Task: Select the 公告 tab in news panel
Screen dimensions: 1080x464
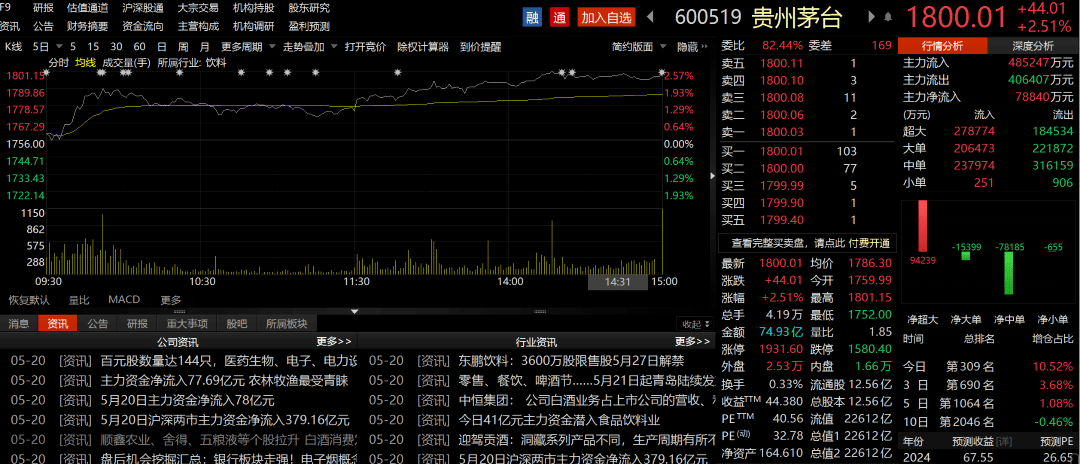Action: tap(97, 323)
